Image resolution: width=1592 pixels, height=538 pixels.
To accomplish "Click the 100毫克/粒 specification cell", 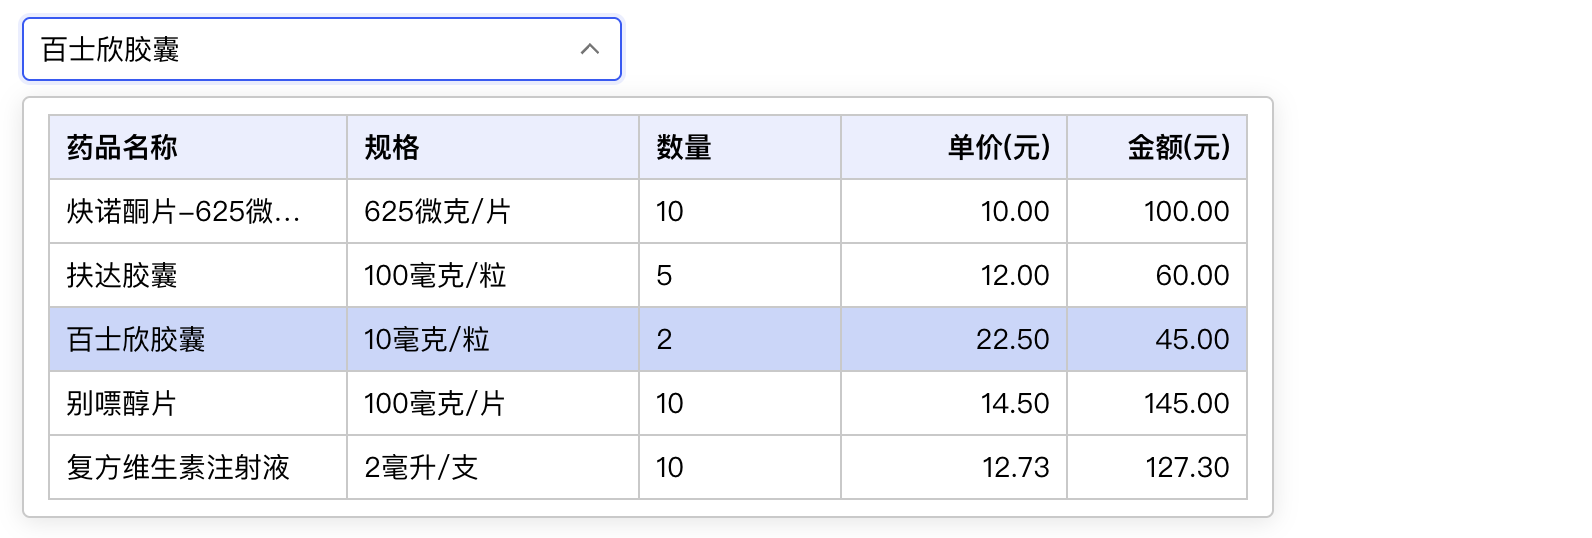I will [493, 275].
